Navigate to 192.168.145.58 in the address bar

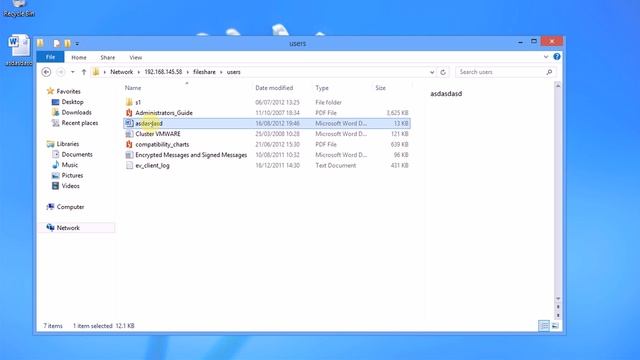click(163, 72)
